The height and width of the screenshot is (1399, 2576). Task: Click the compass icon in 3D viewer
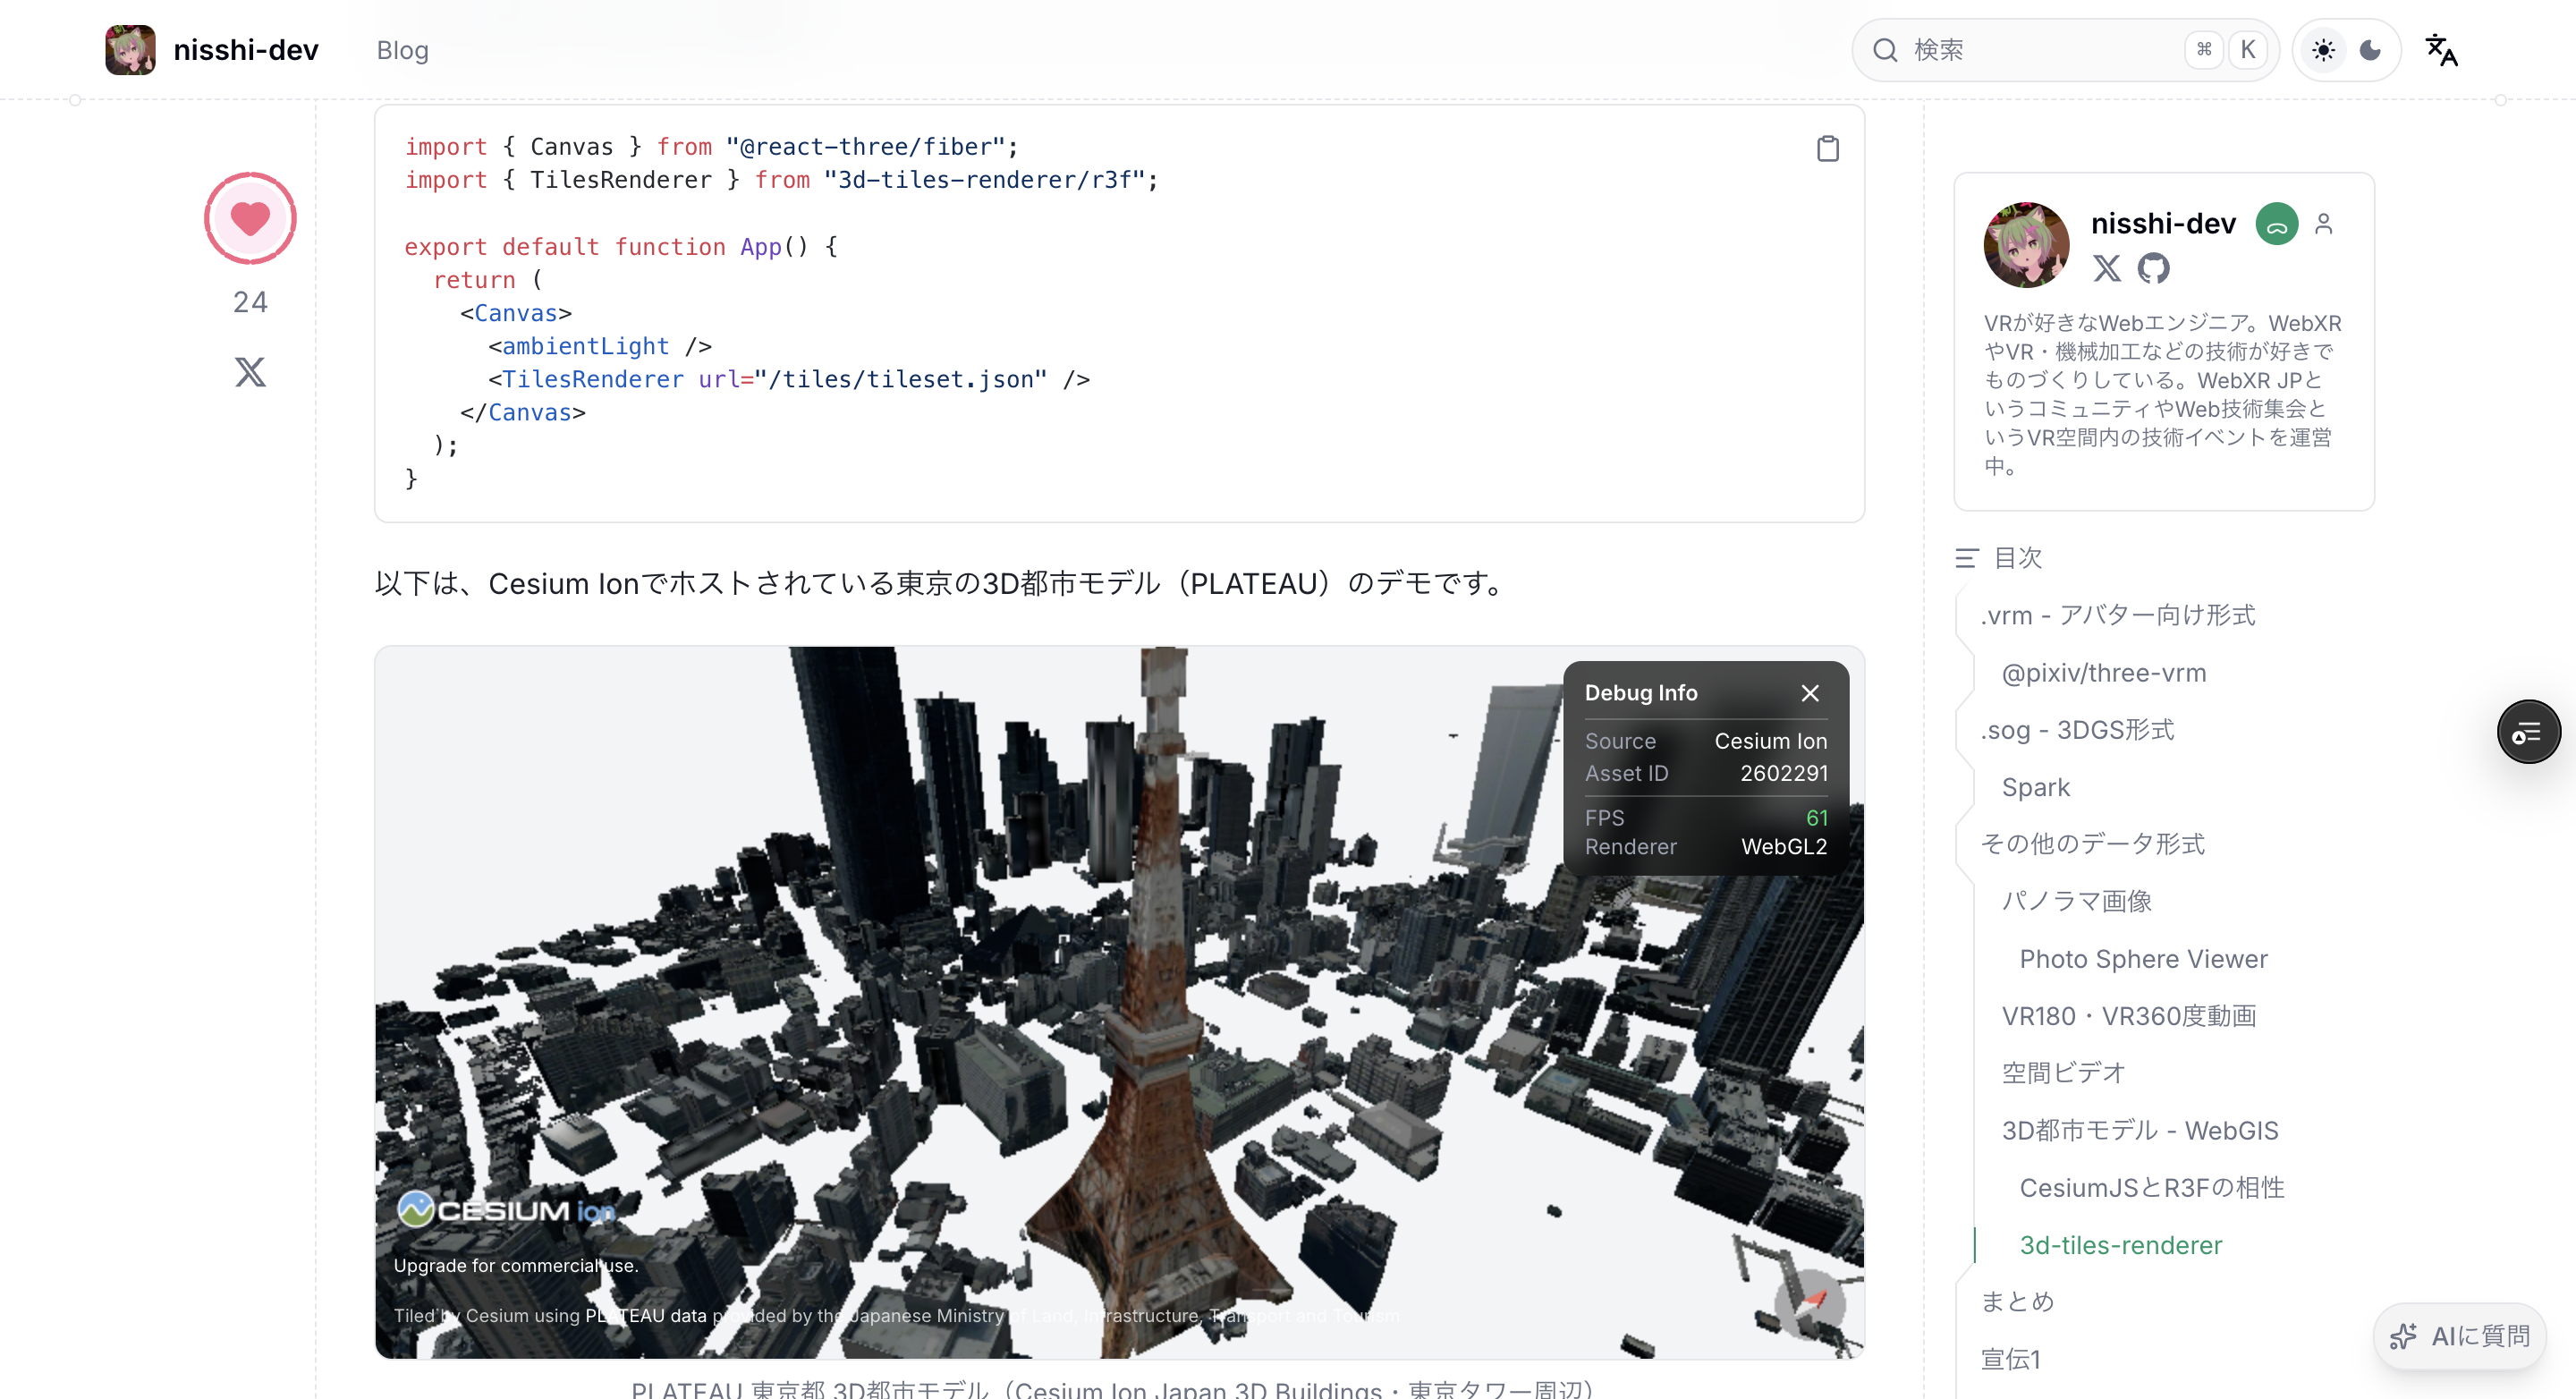point(1810,1303)
